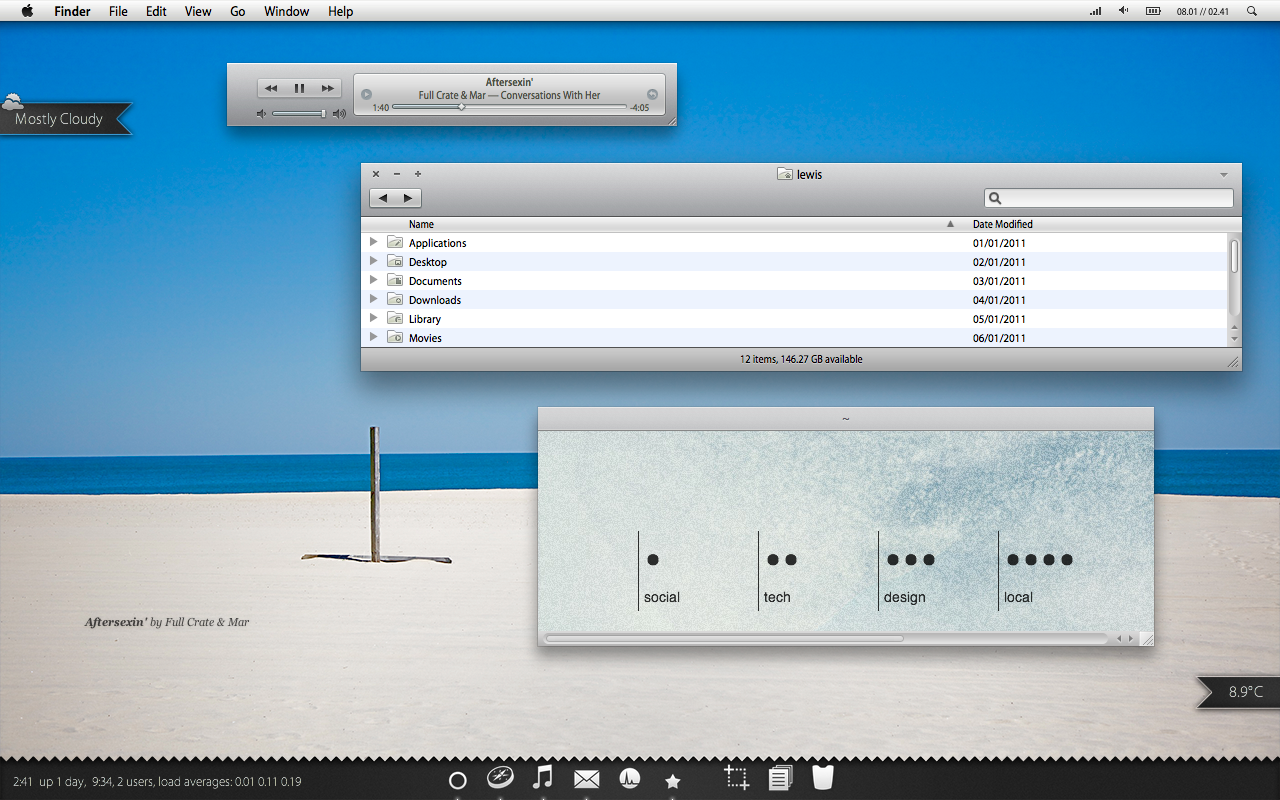1280x800 pixels.
Task: Open the Window menu
Action: pos(286,11)
